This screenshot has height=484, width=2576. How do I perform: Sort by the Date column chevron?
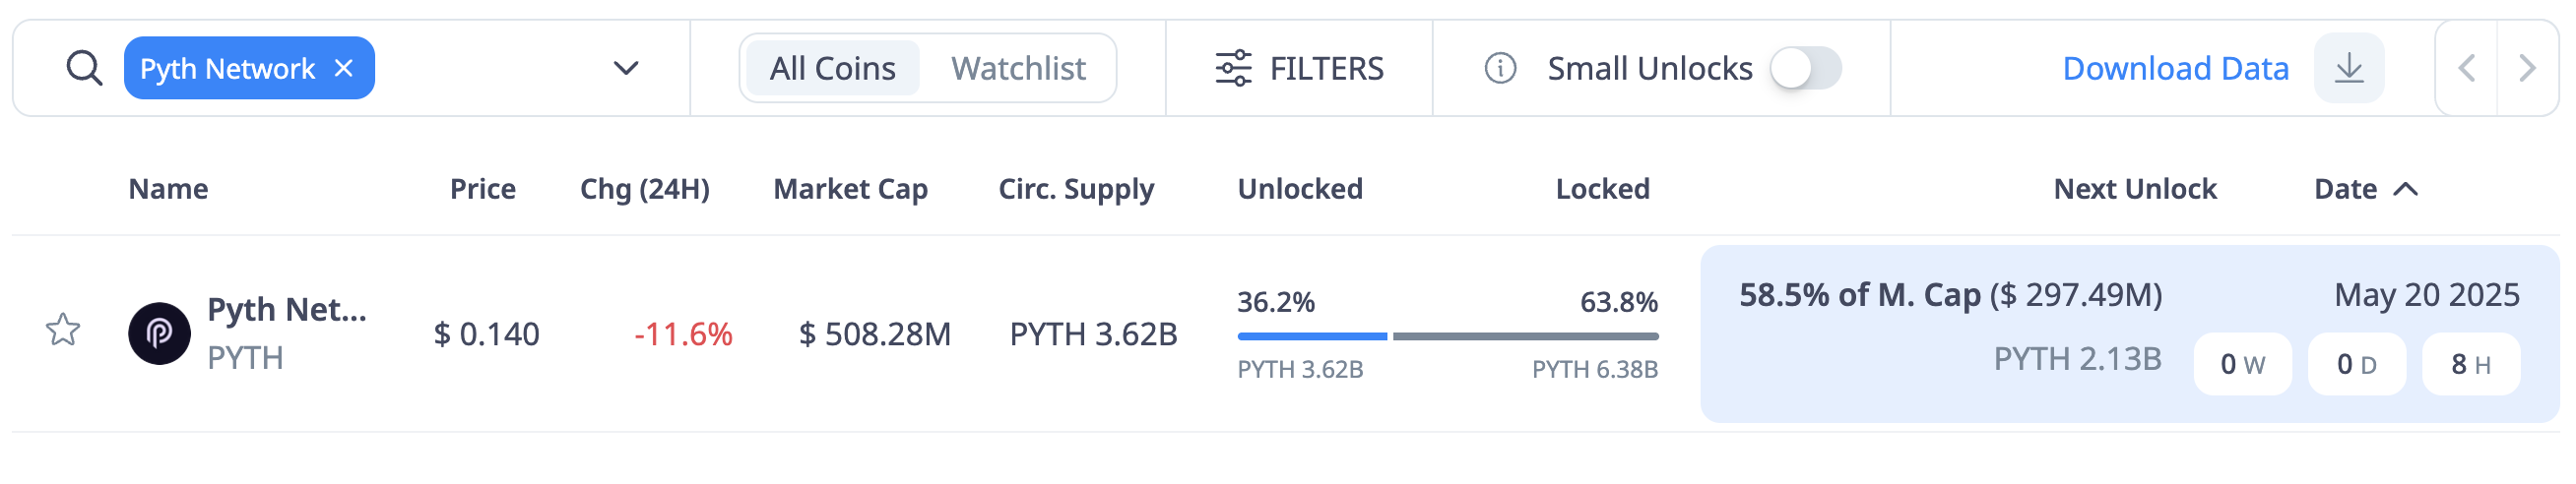tap(2406, 189)
